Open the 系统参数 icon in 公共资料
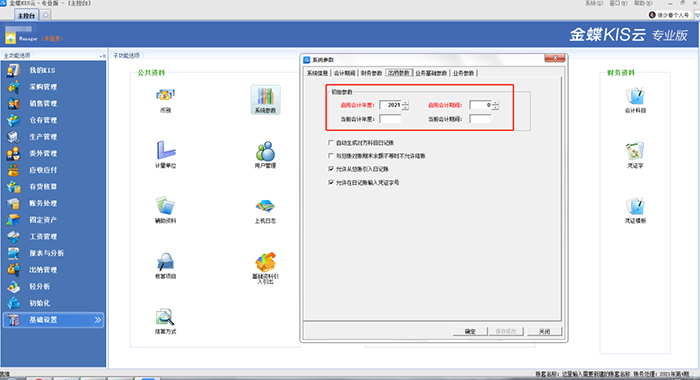This screenshot has height=380, width=700. point(265,100)
